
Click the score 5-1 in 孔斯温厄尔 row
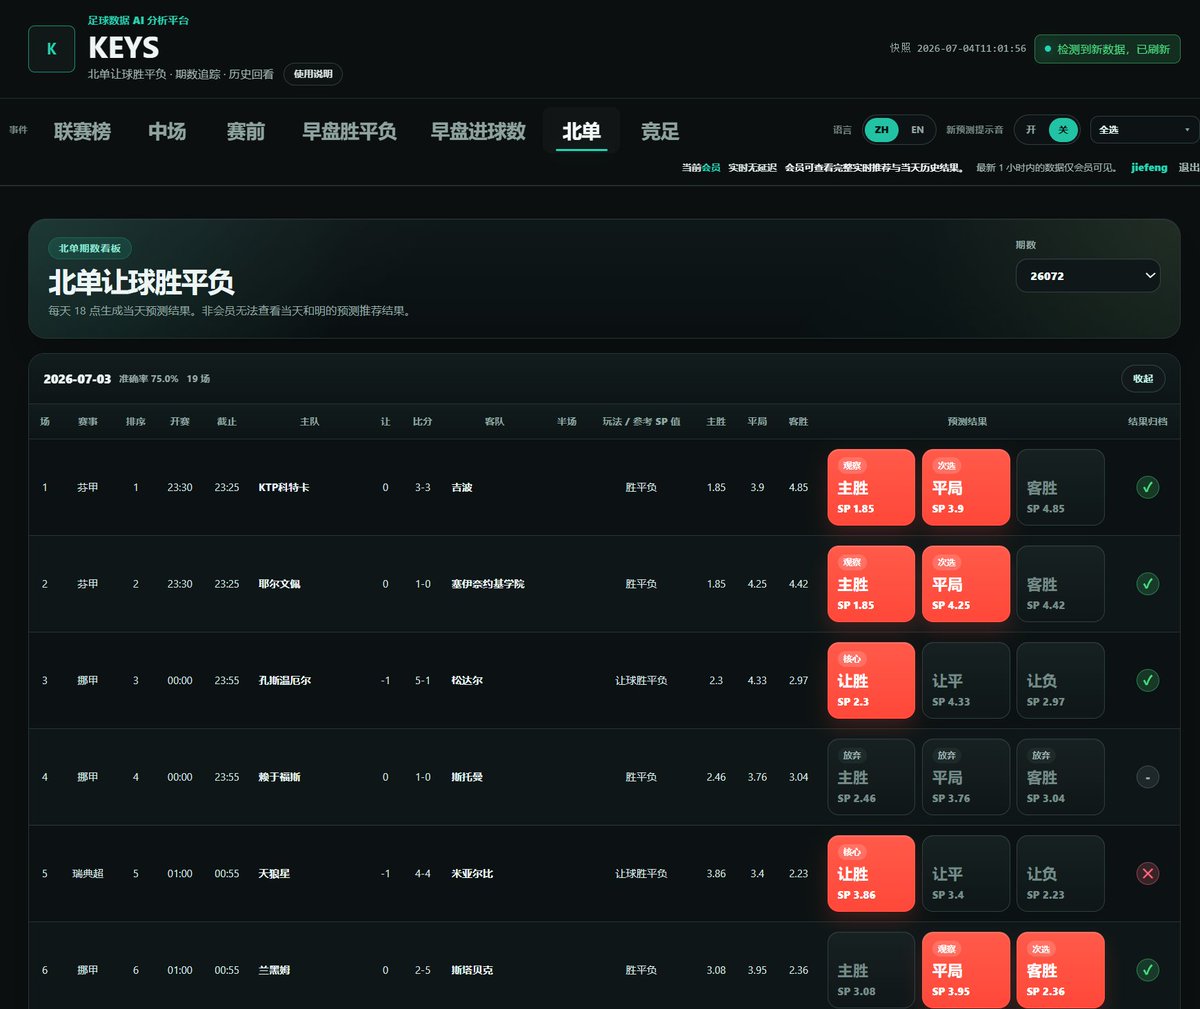point(423,680)
